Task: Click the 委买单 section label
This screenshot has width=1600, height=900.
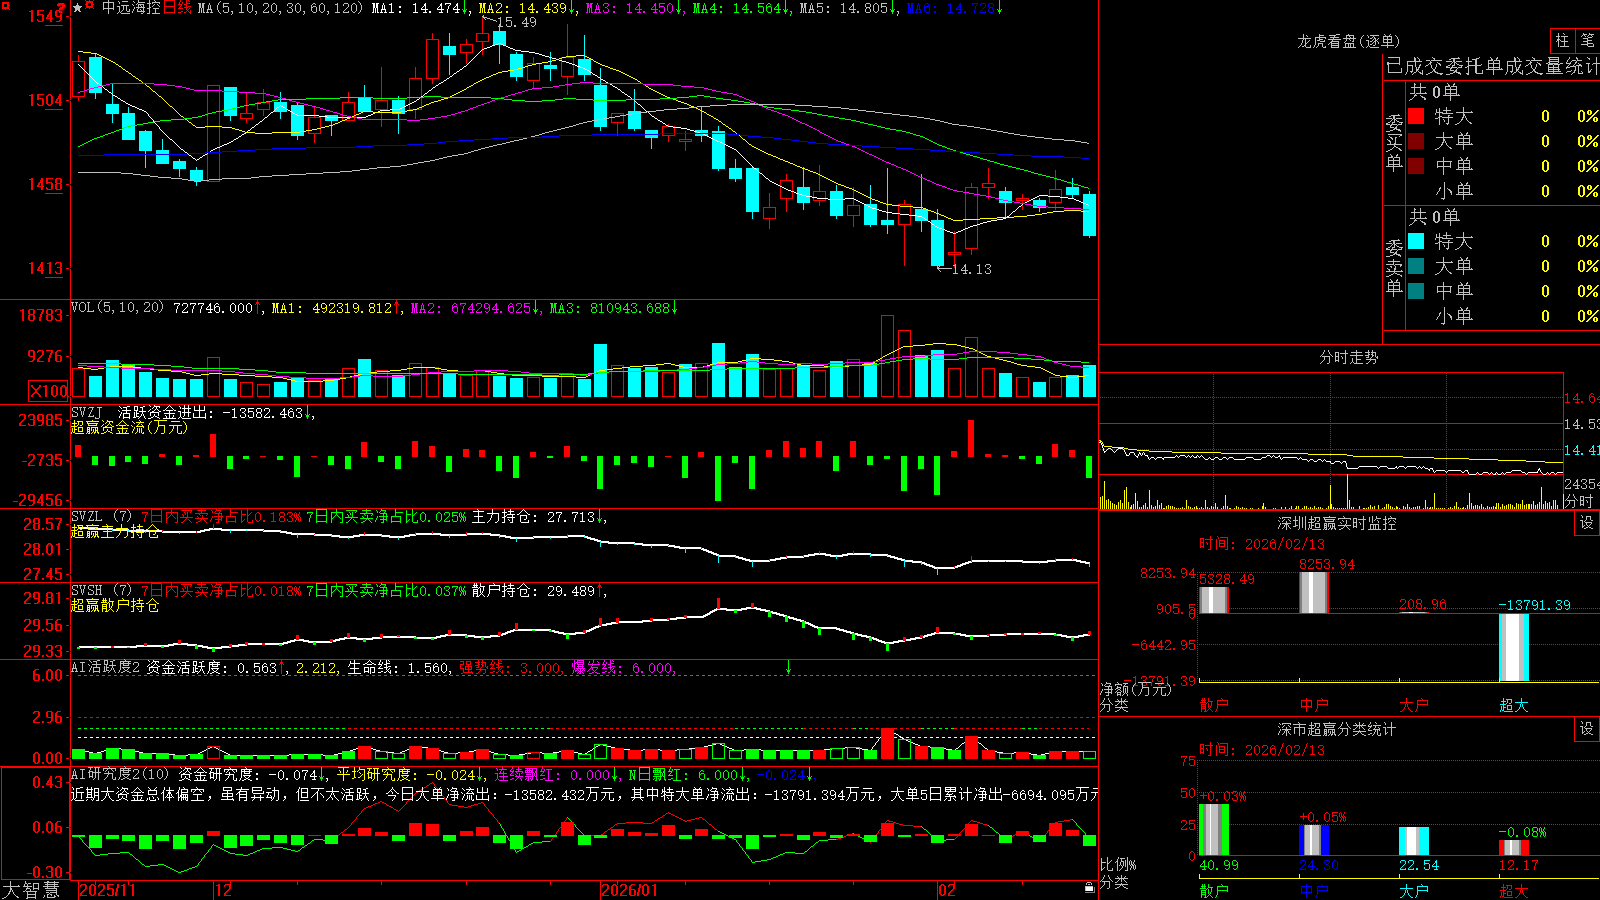Action: [x=1394, y=143]
